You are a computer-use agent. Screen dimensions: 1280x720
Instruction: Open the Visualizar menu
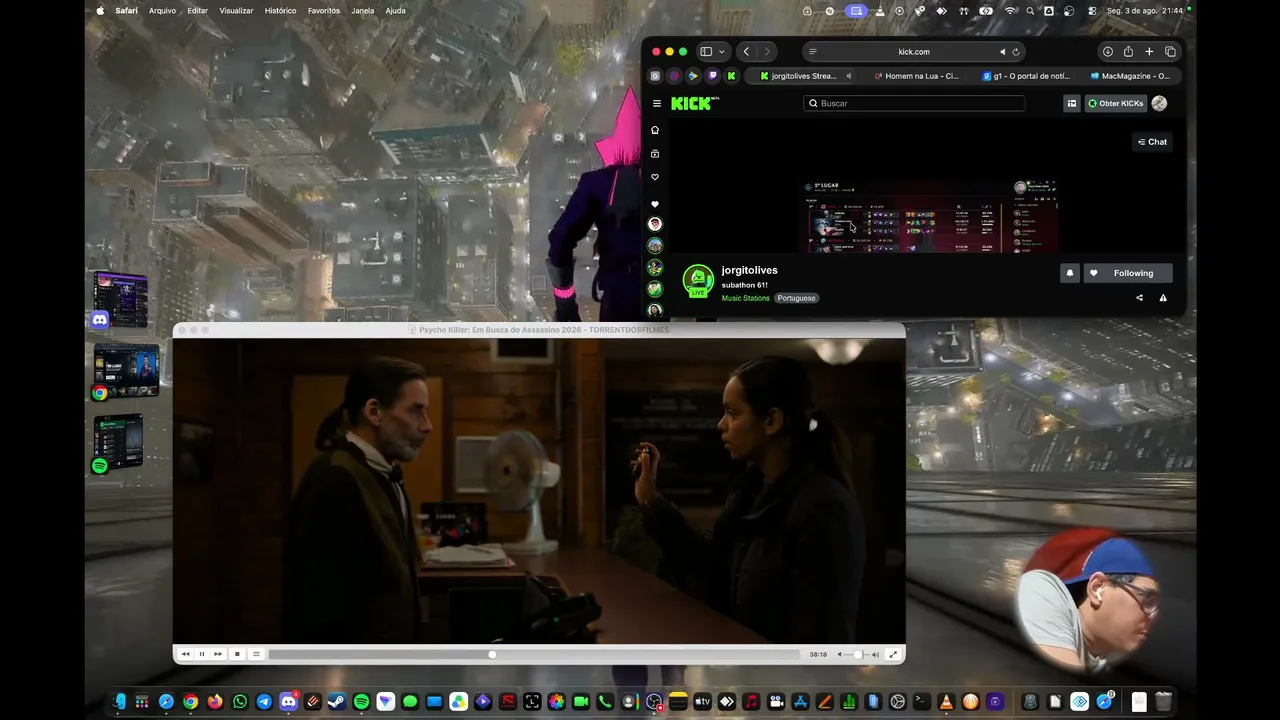[236, 11]
